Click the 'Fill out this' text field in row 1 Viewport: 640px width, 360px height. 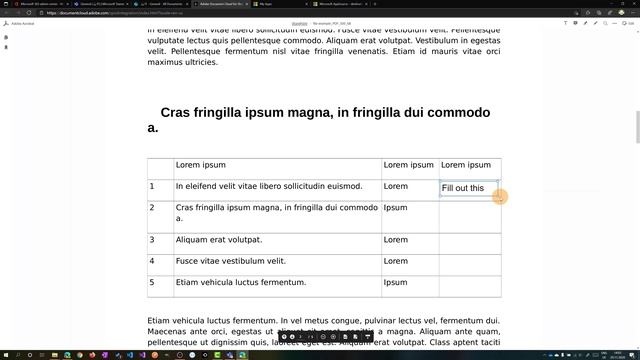coord(469,188)
